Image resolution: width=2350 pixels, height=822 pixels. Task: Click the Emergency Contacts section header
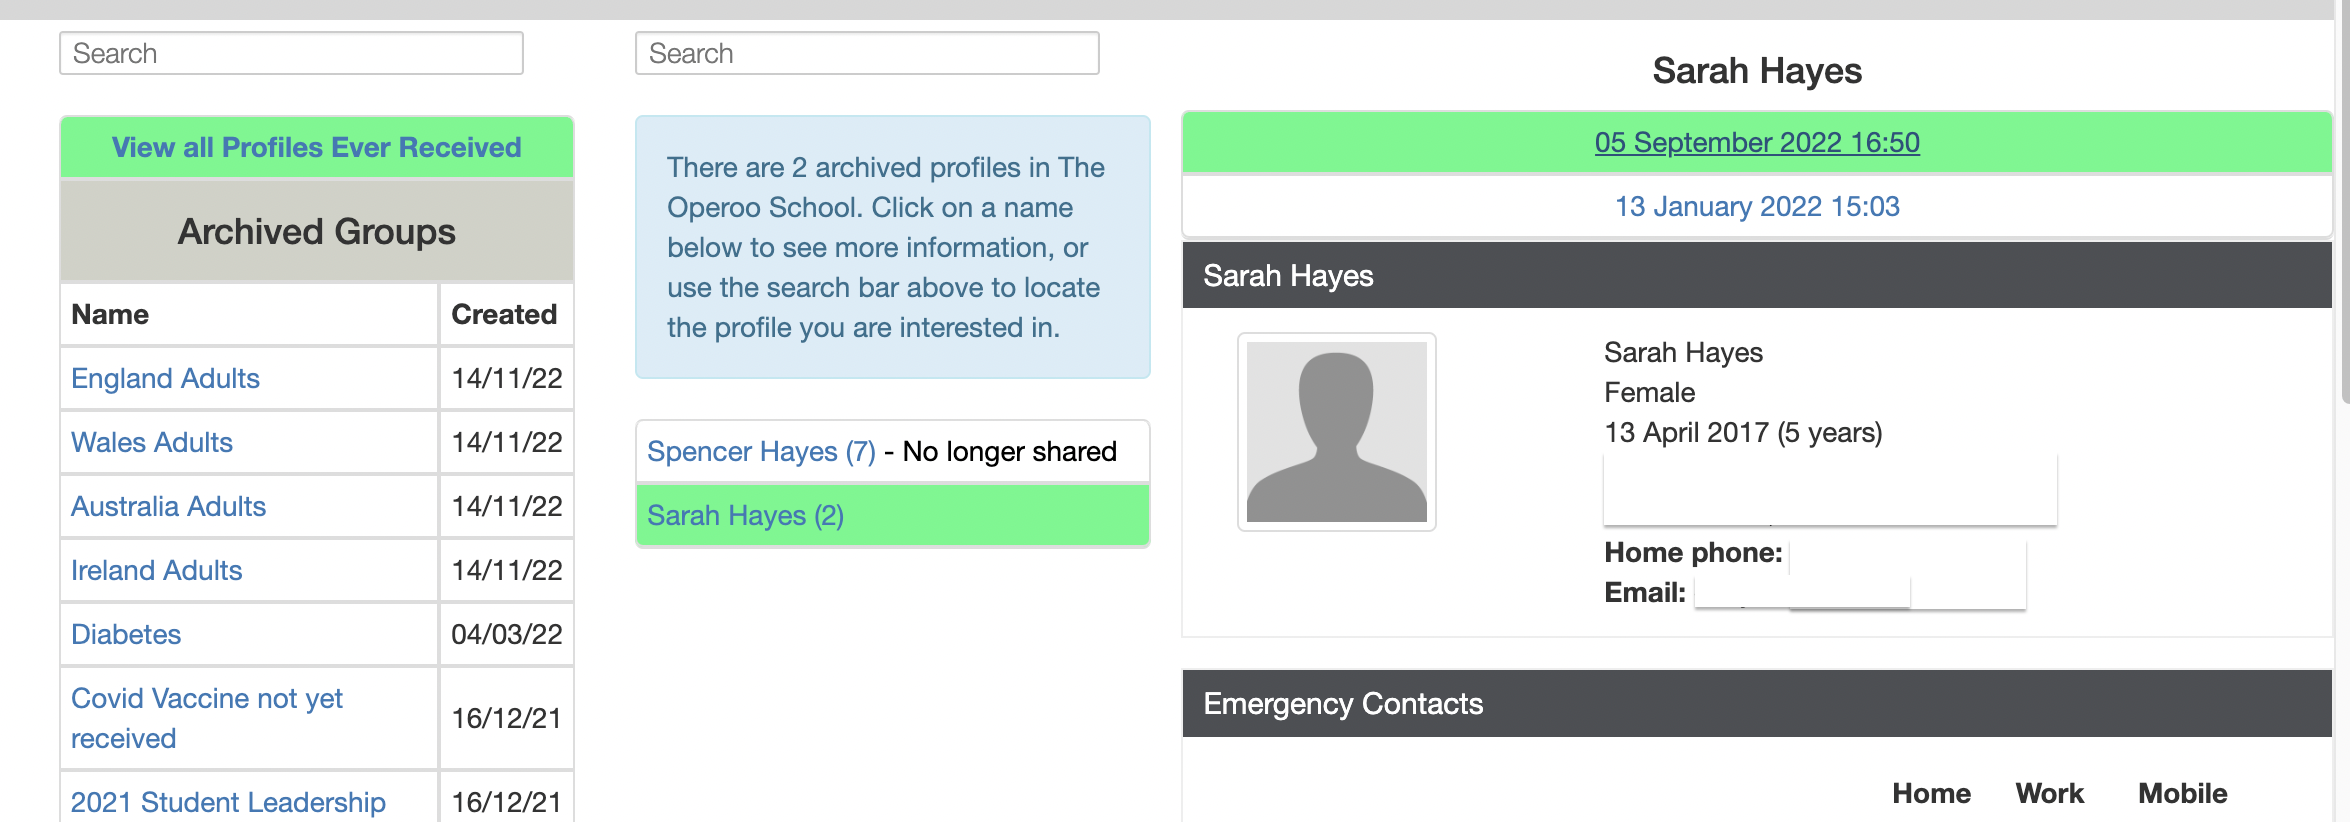pos(1756,703)
